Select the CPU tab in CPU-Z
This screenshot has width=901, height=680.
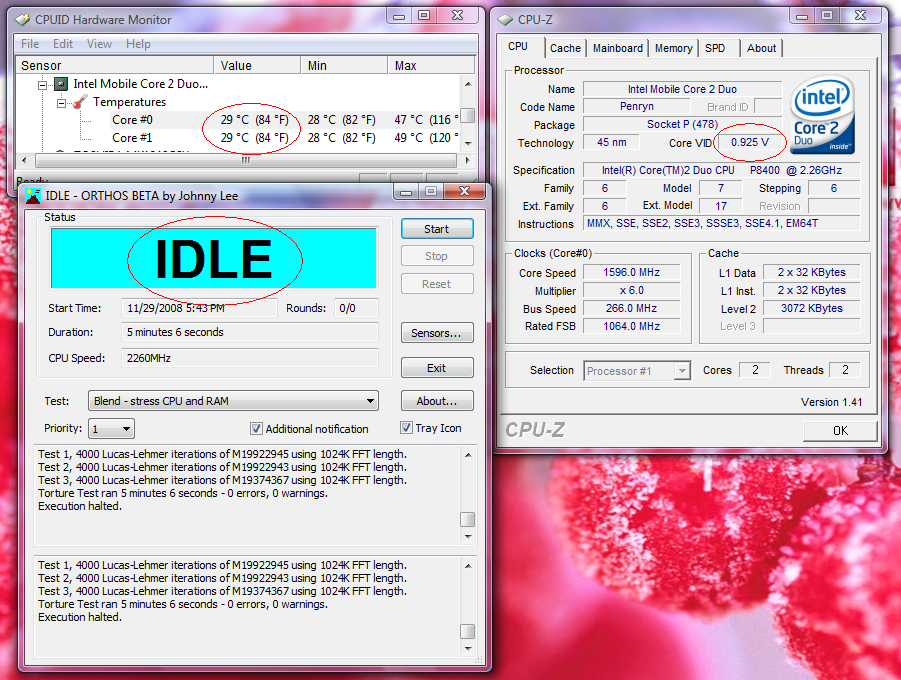point(519,47)
